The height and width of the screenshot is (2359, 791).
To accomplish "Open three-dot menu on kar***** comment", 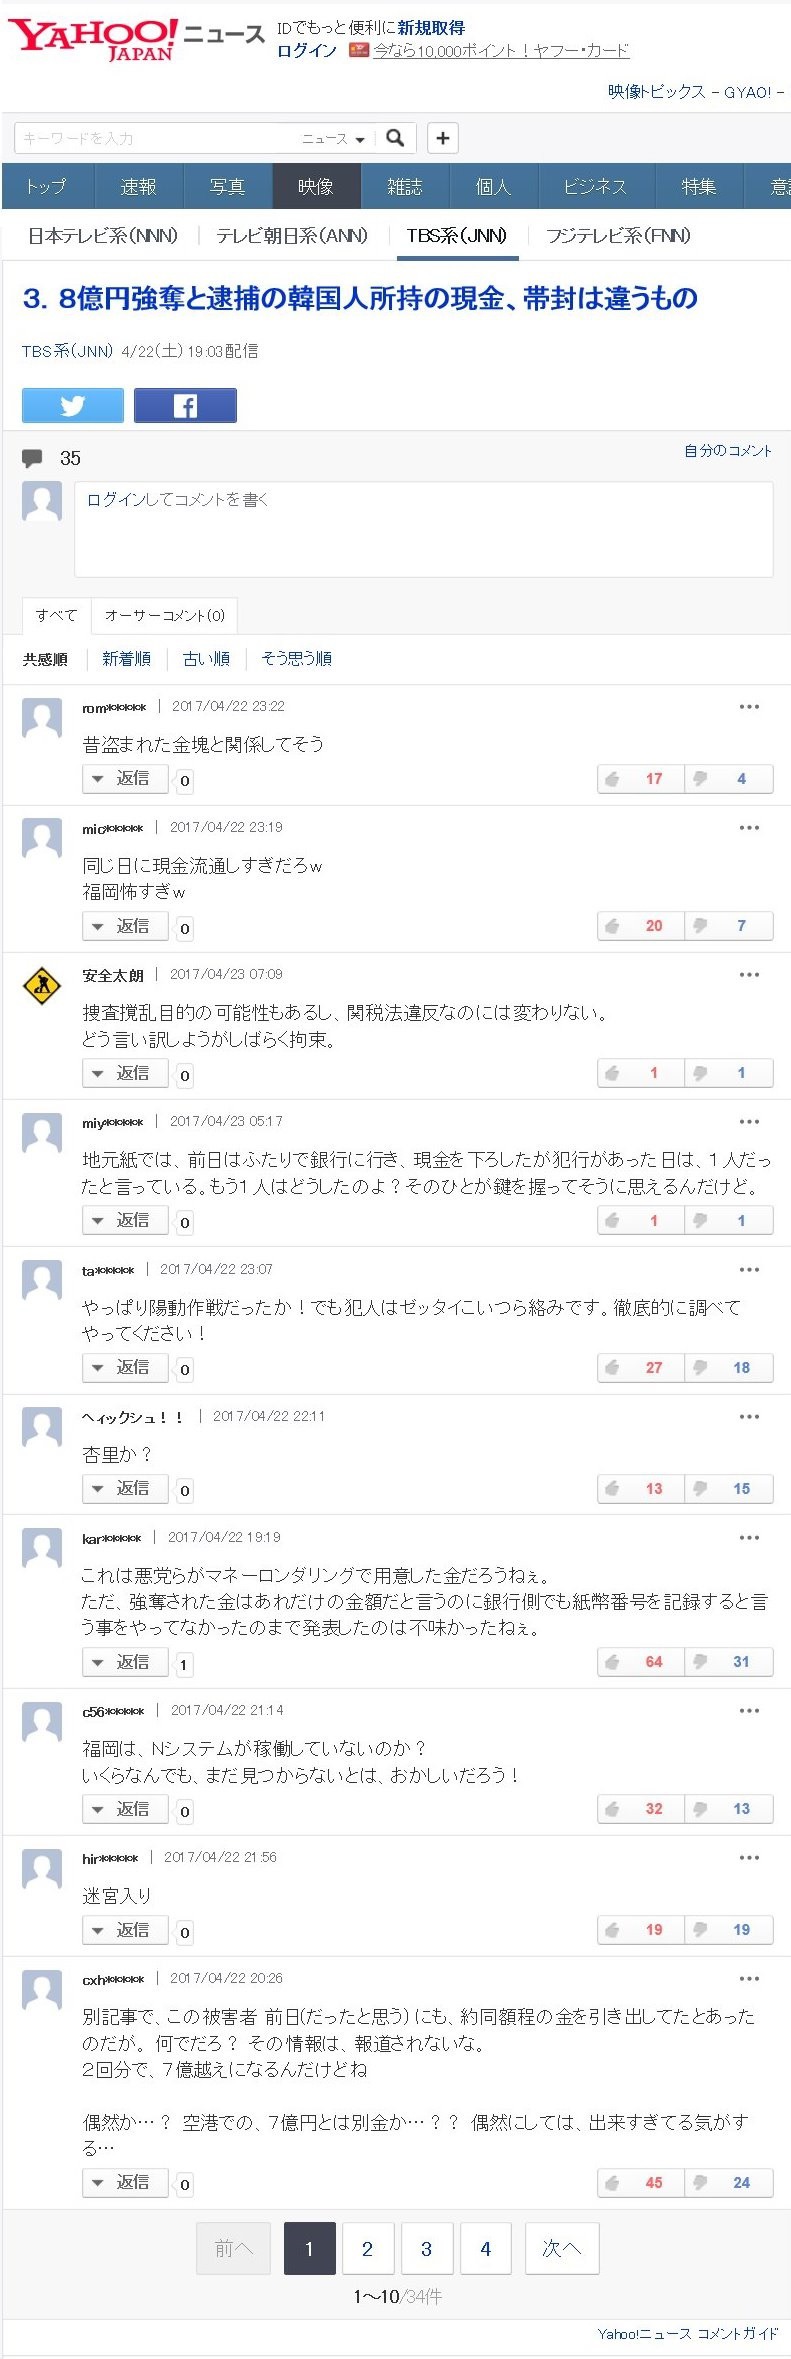I will 749,1538.
